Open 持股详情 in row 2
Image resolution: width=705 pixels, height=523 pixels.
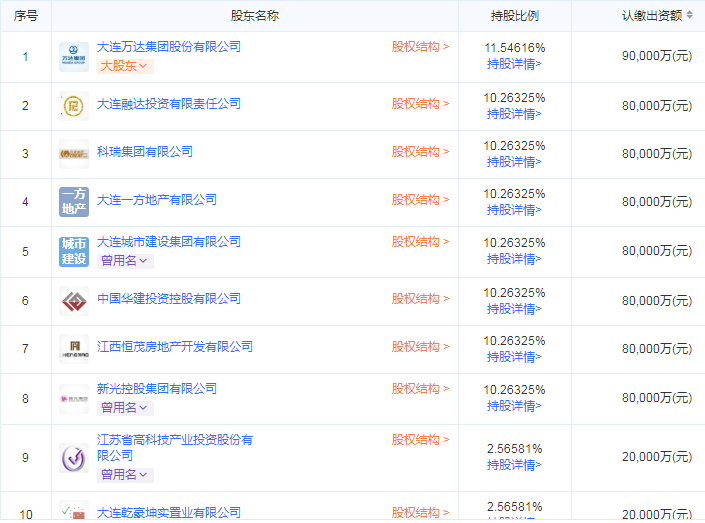point(514,114)
